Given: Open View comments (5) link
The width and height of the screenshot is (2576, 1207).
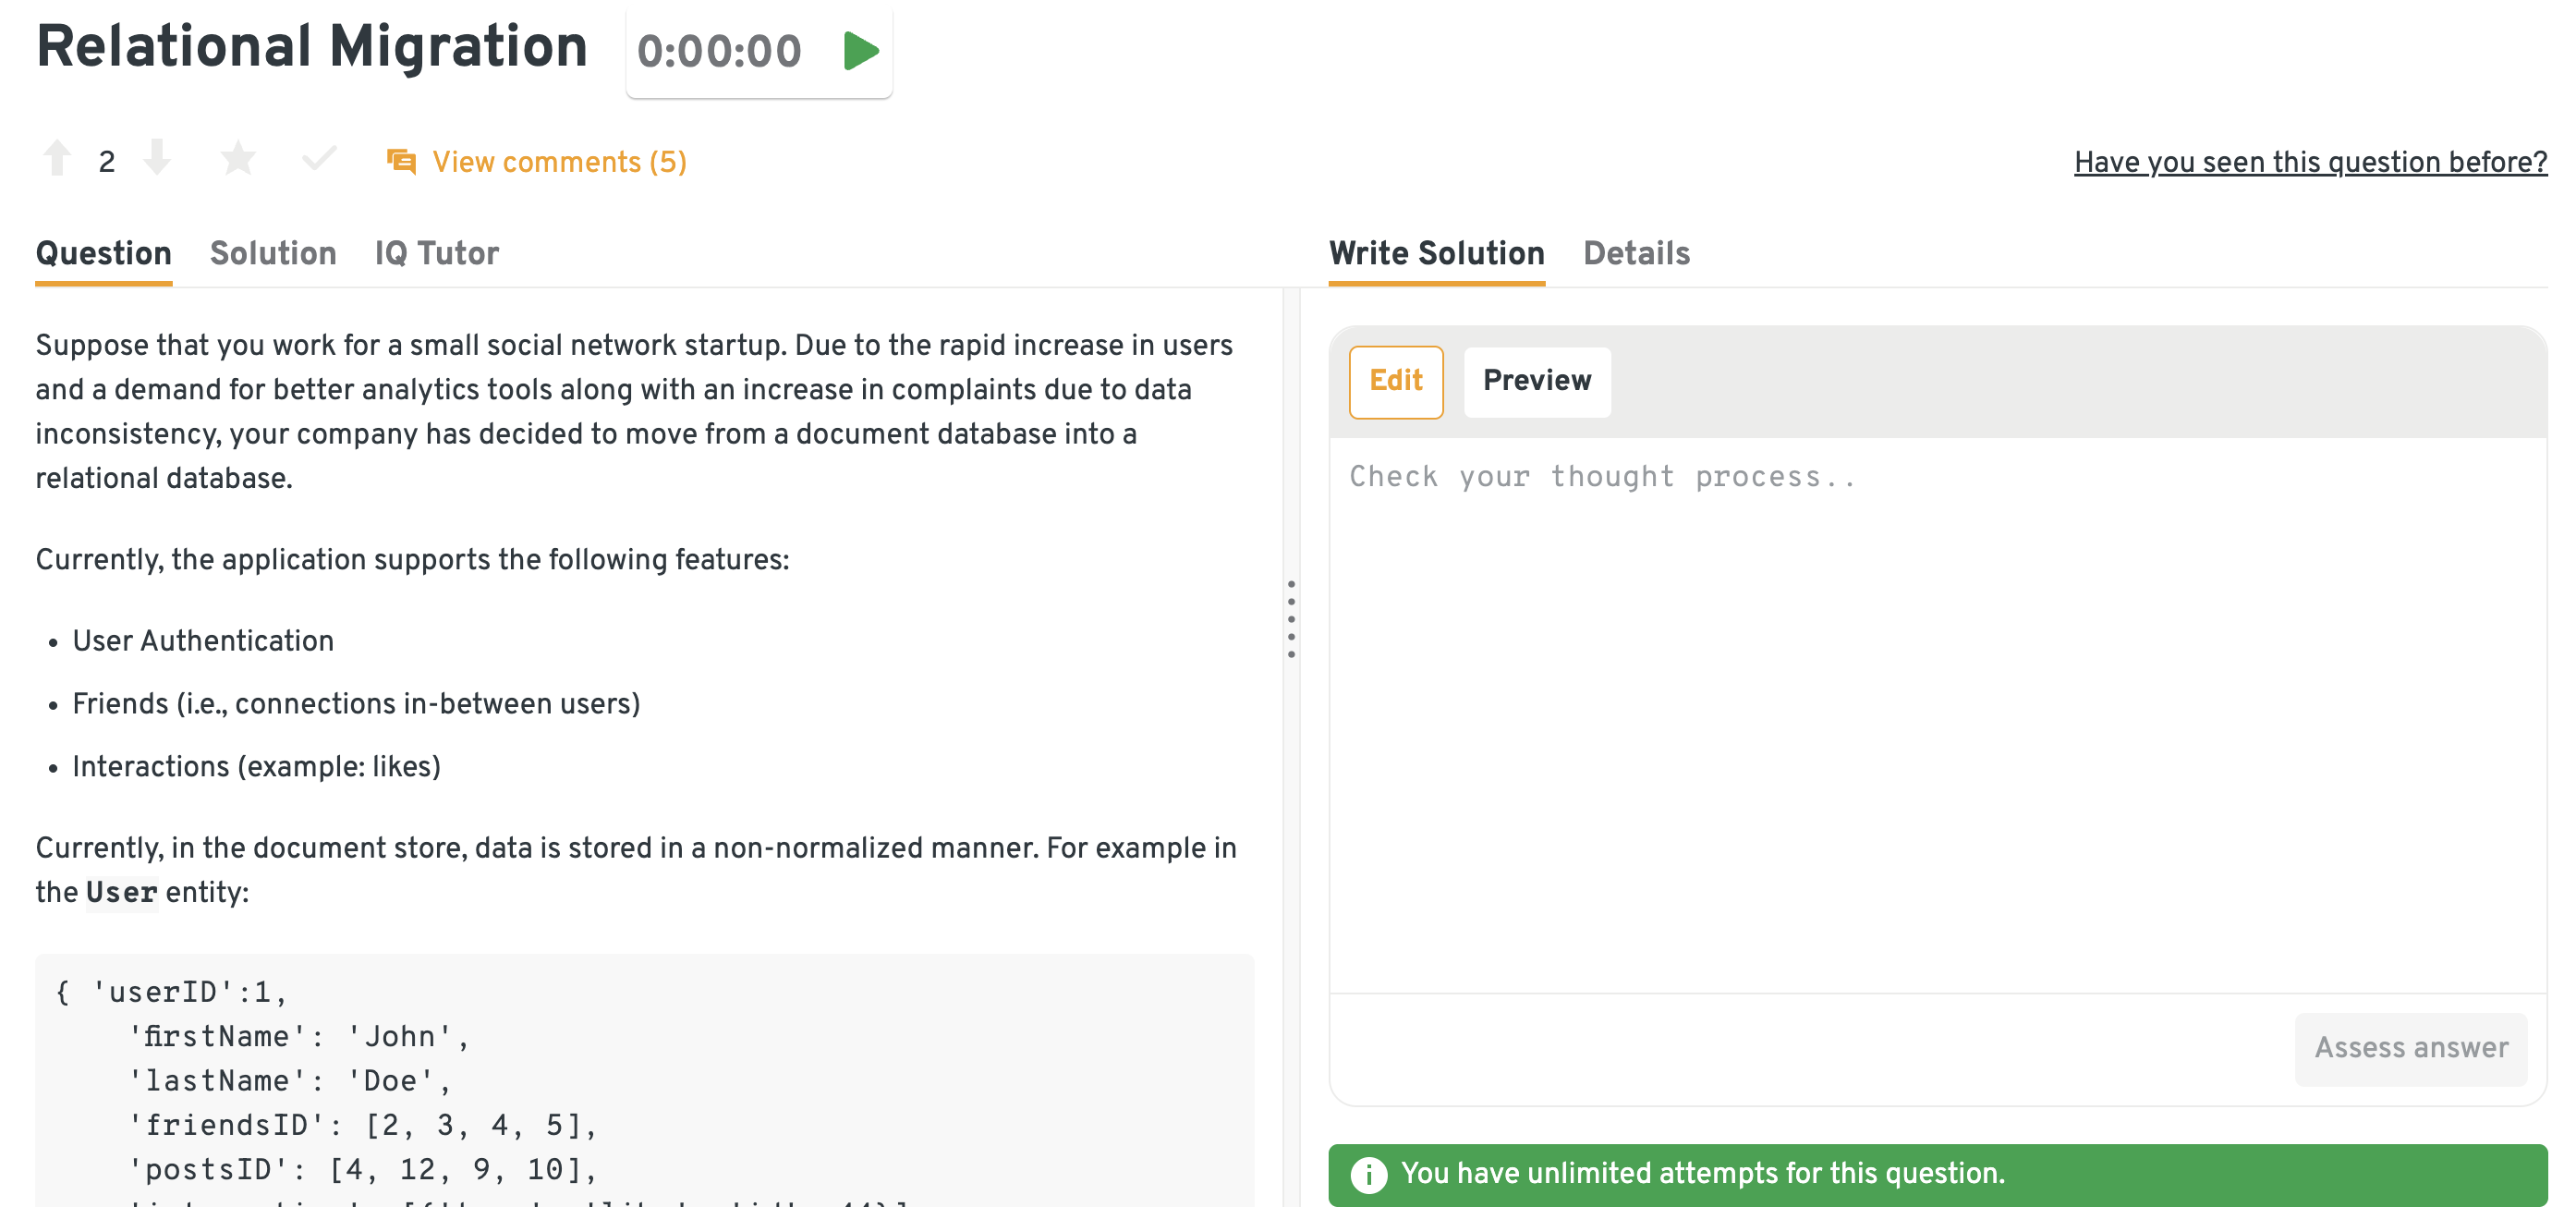Looking at the screenshot, I should (559, 162).
